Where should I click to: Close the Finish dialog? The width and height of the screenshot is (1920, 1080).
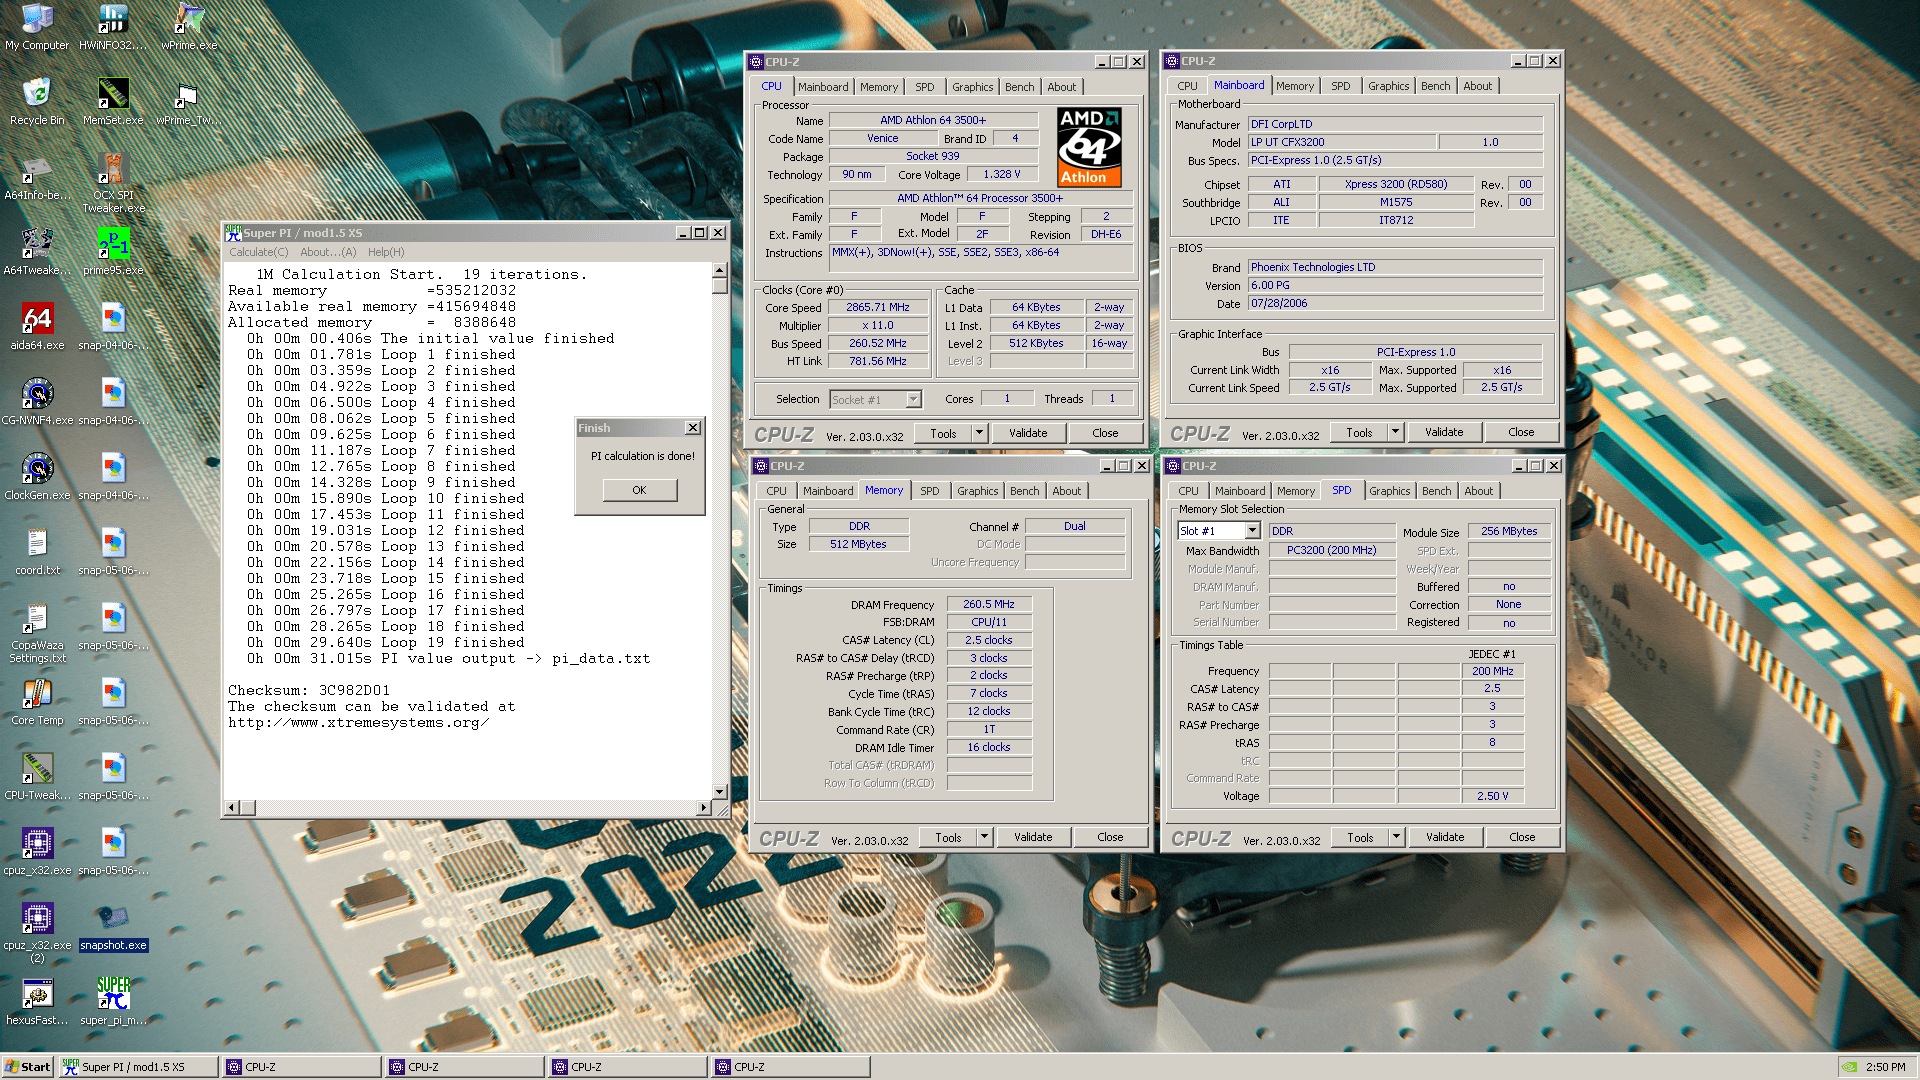point(692,427)
